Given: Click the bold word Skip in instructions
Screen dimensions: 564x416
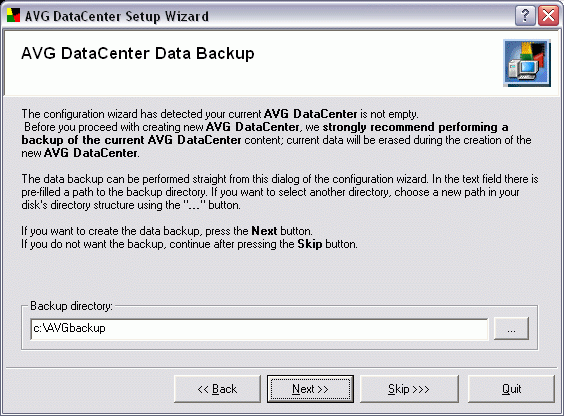Looking at the screenshot, I should [309, 244].
